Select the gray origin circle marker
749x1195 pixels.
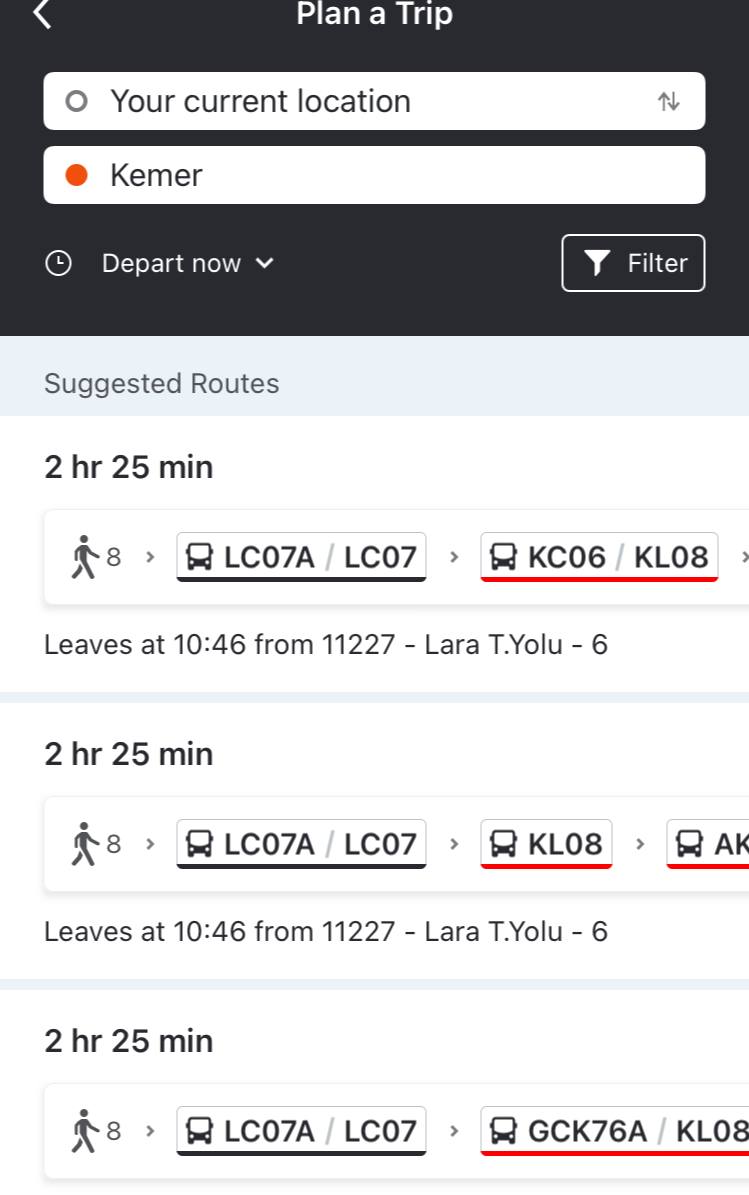point(77,101)
